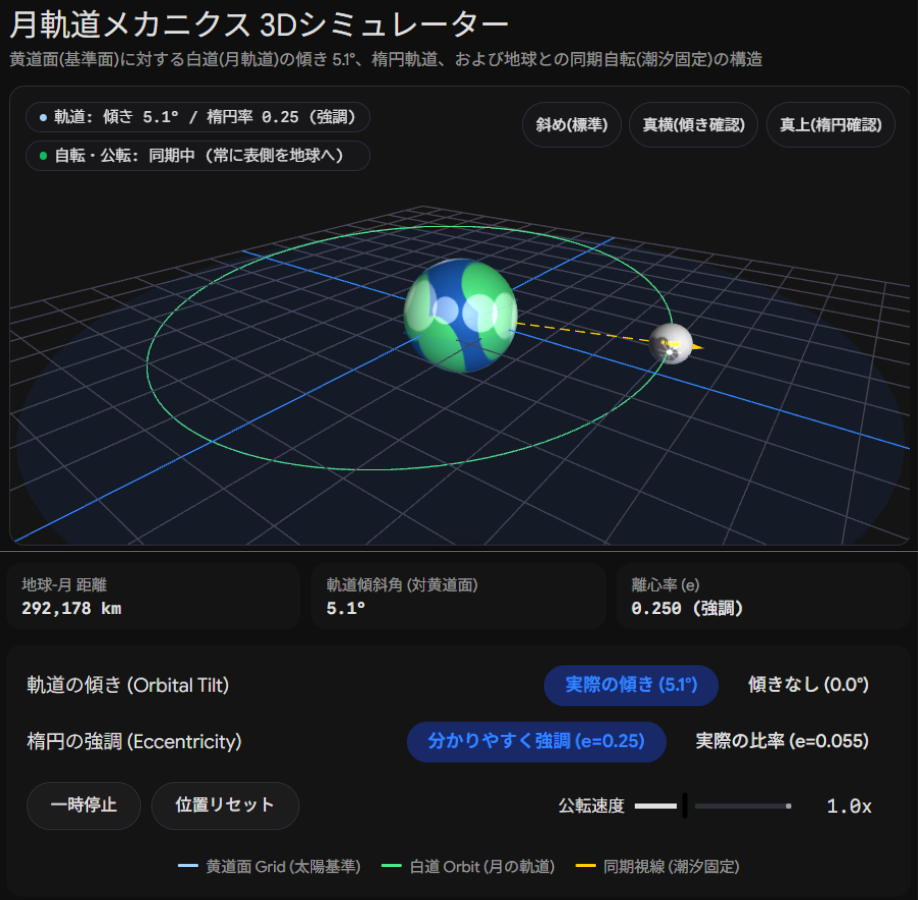Click the 公転速度 label

tap(591, 806)
